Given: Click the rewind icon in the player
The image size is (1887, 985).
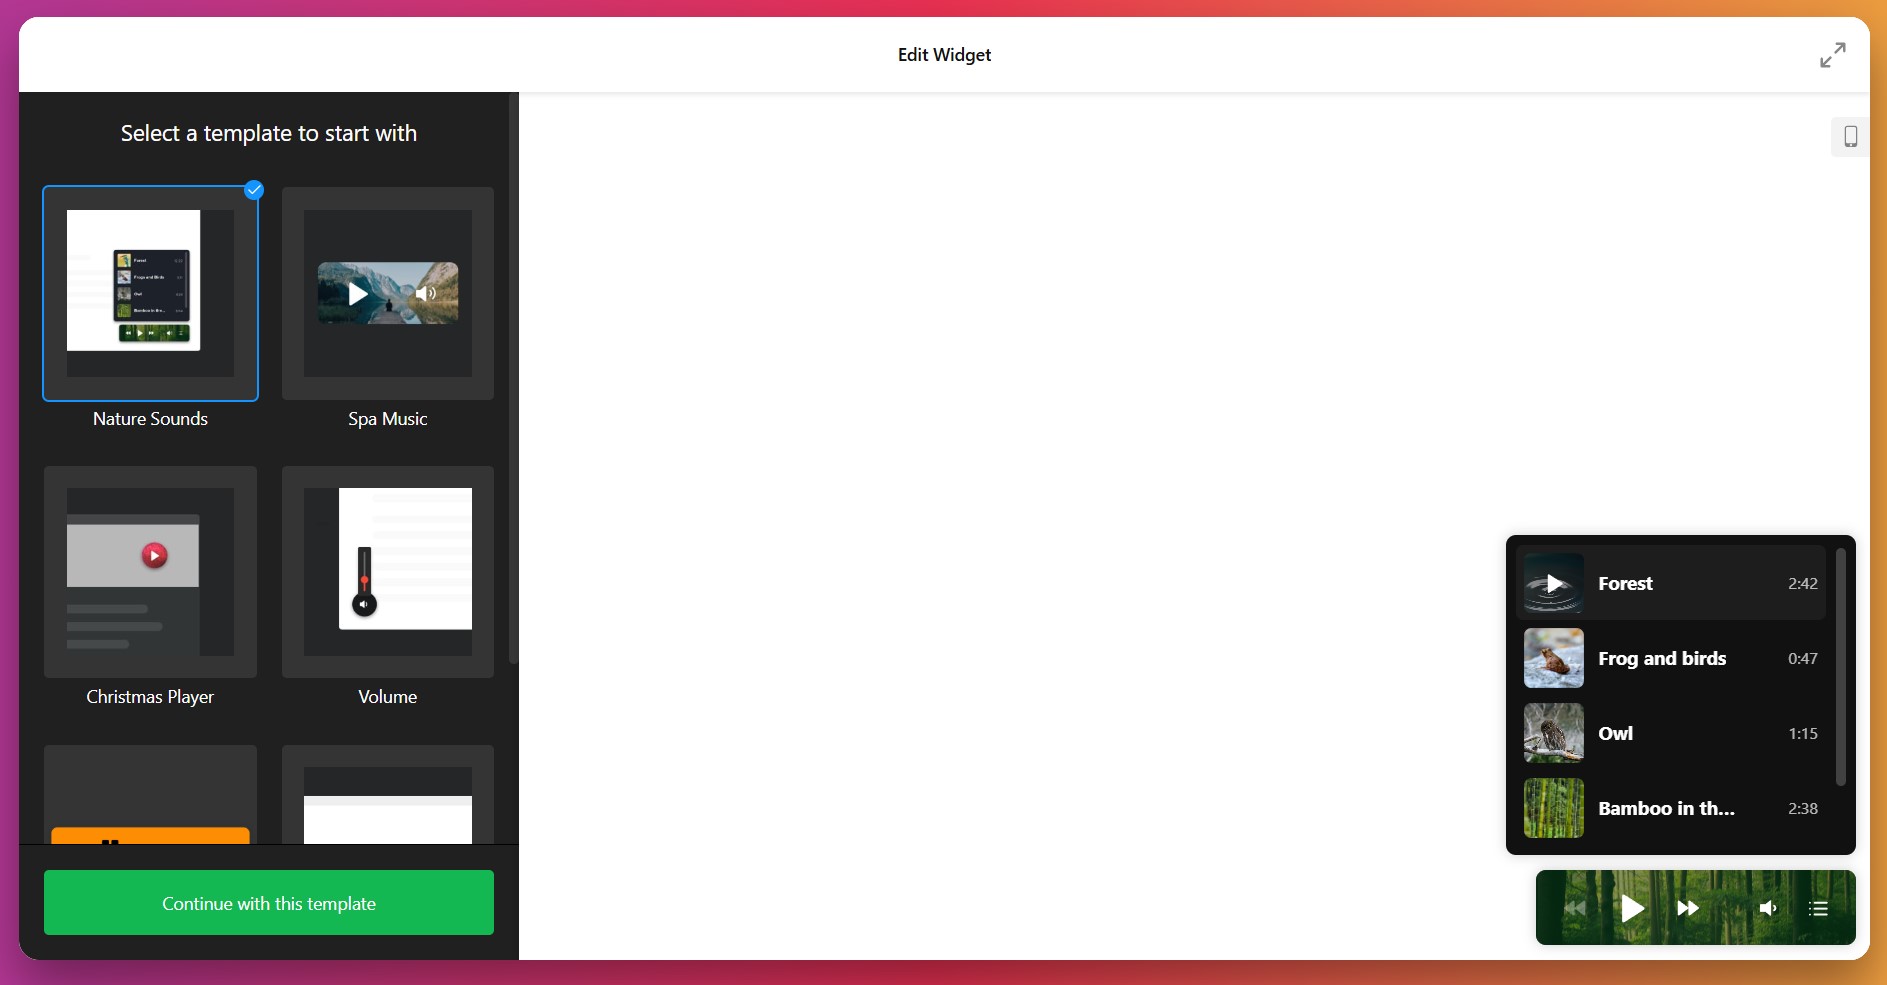Looking at the screenshot, I should pyautogui.click(x=1574, y=908).
